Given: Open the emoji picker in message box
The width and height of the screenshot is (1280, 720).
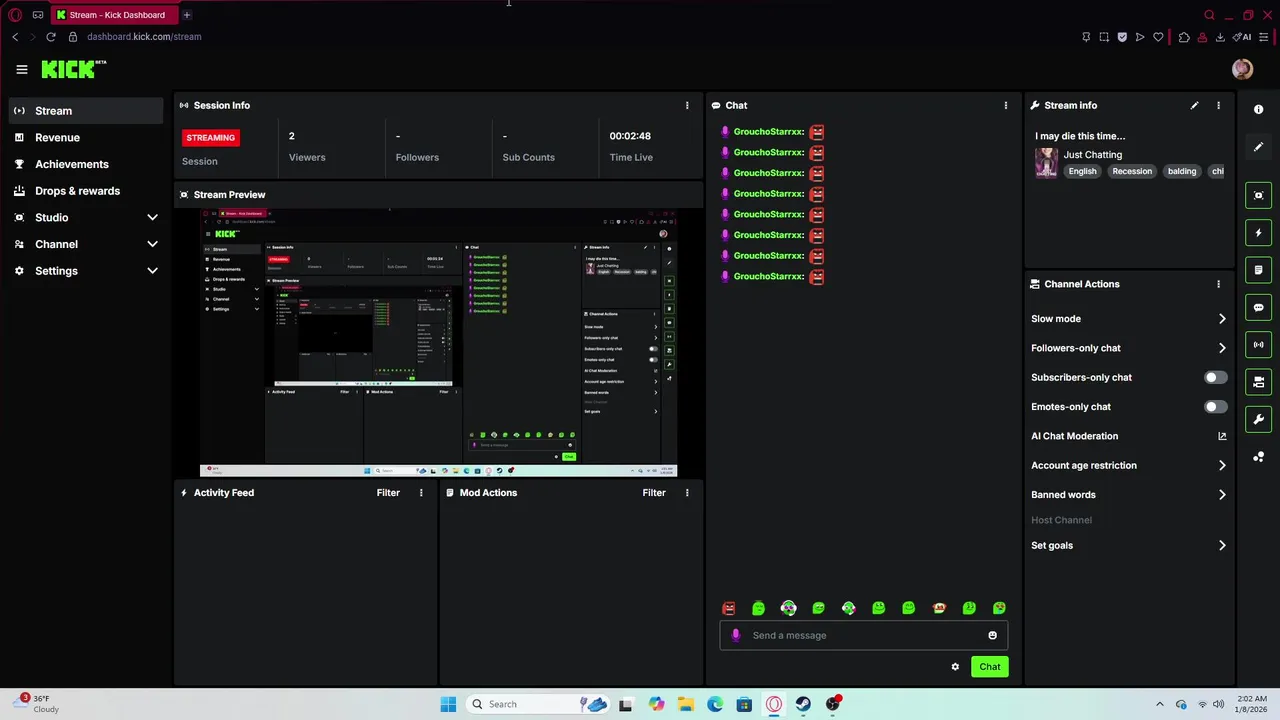Looking at the screenshot, I should coord(992,636).
